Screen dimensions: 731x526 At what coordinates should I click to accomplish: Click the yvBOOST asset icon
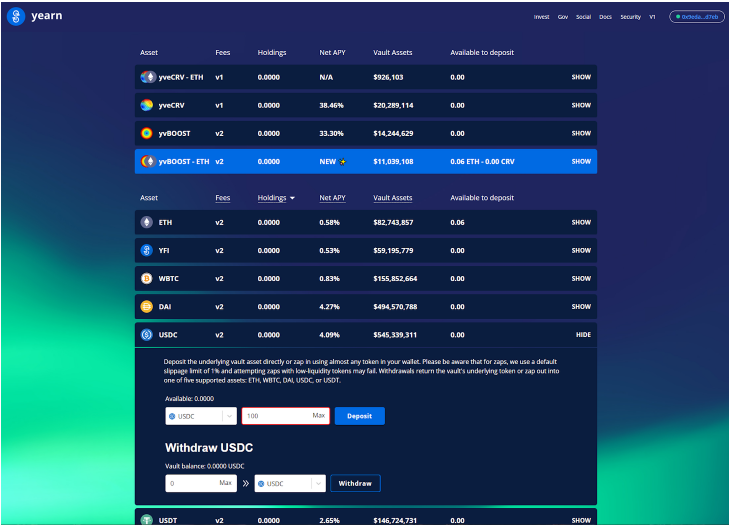click(x=146, y=133)
